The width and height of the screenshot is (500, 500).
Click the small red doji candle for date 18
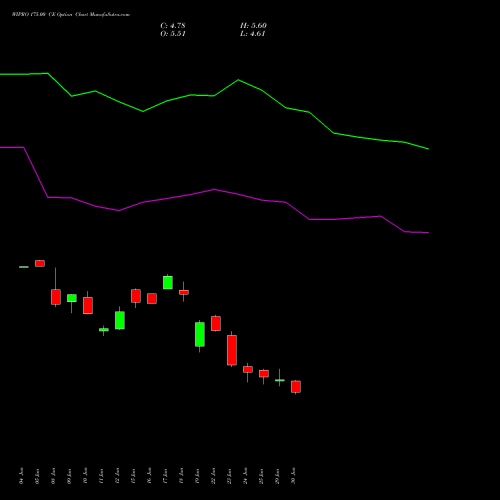[x=184, y=292]
